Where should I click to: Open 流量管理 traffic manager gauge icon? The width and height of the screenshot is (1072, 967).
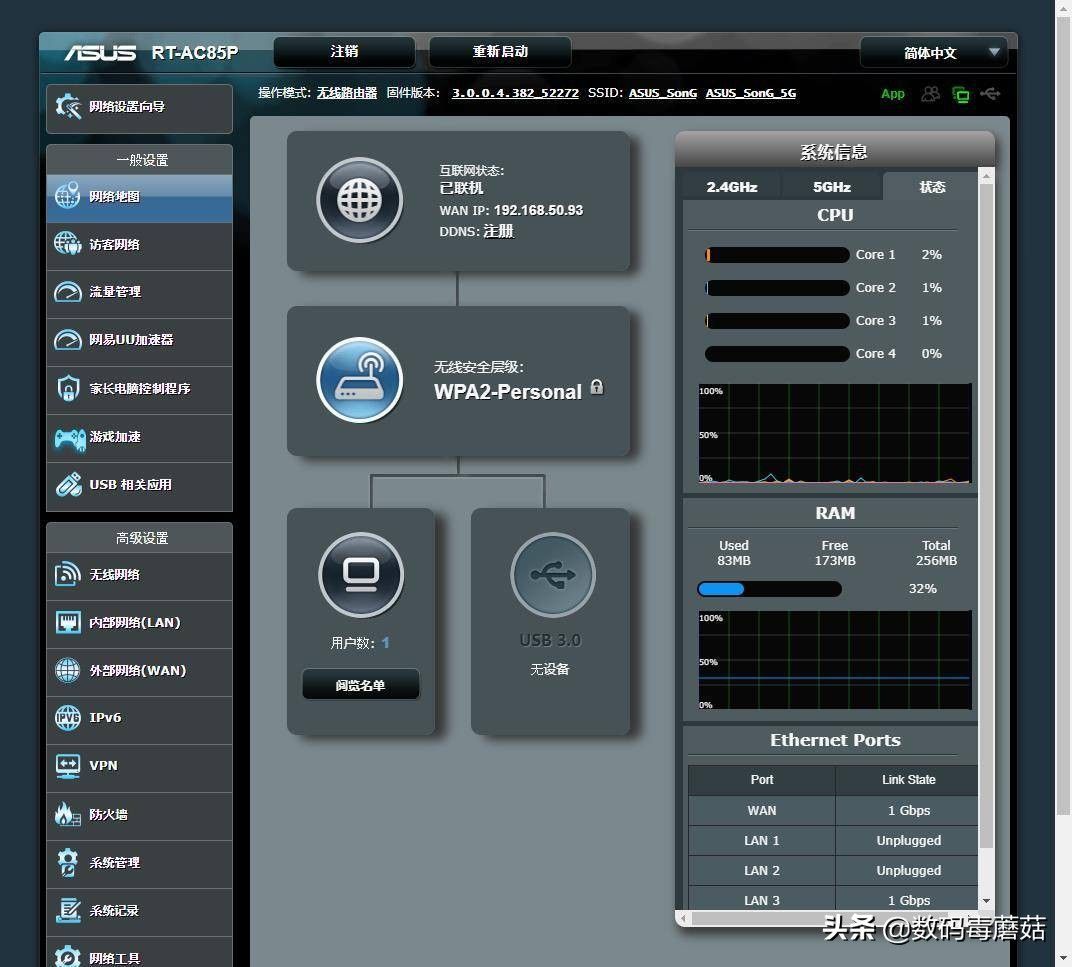click(x=68, y=292)
